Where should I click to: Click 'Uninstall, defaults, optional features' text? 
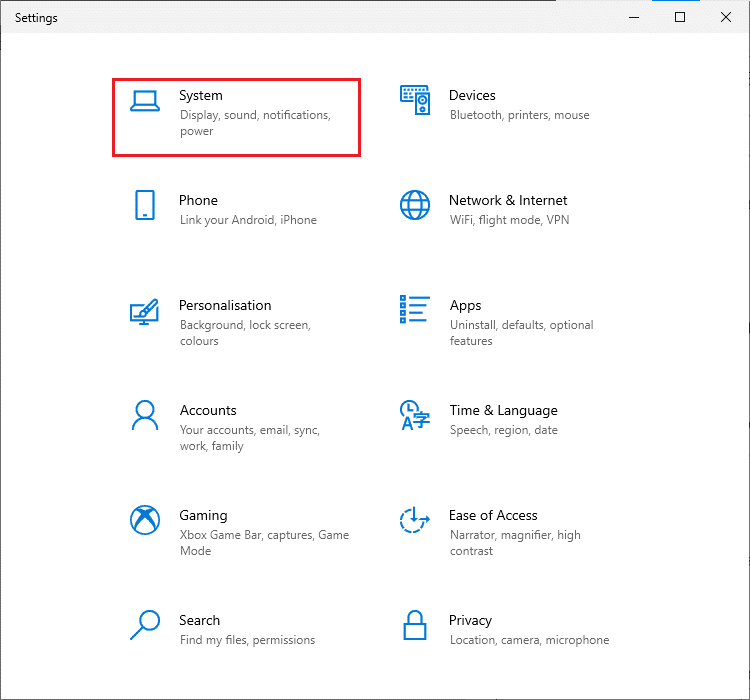pos(521,333)
